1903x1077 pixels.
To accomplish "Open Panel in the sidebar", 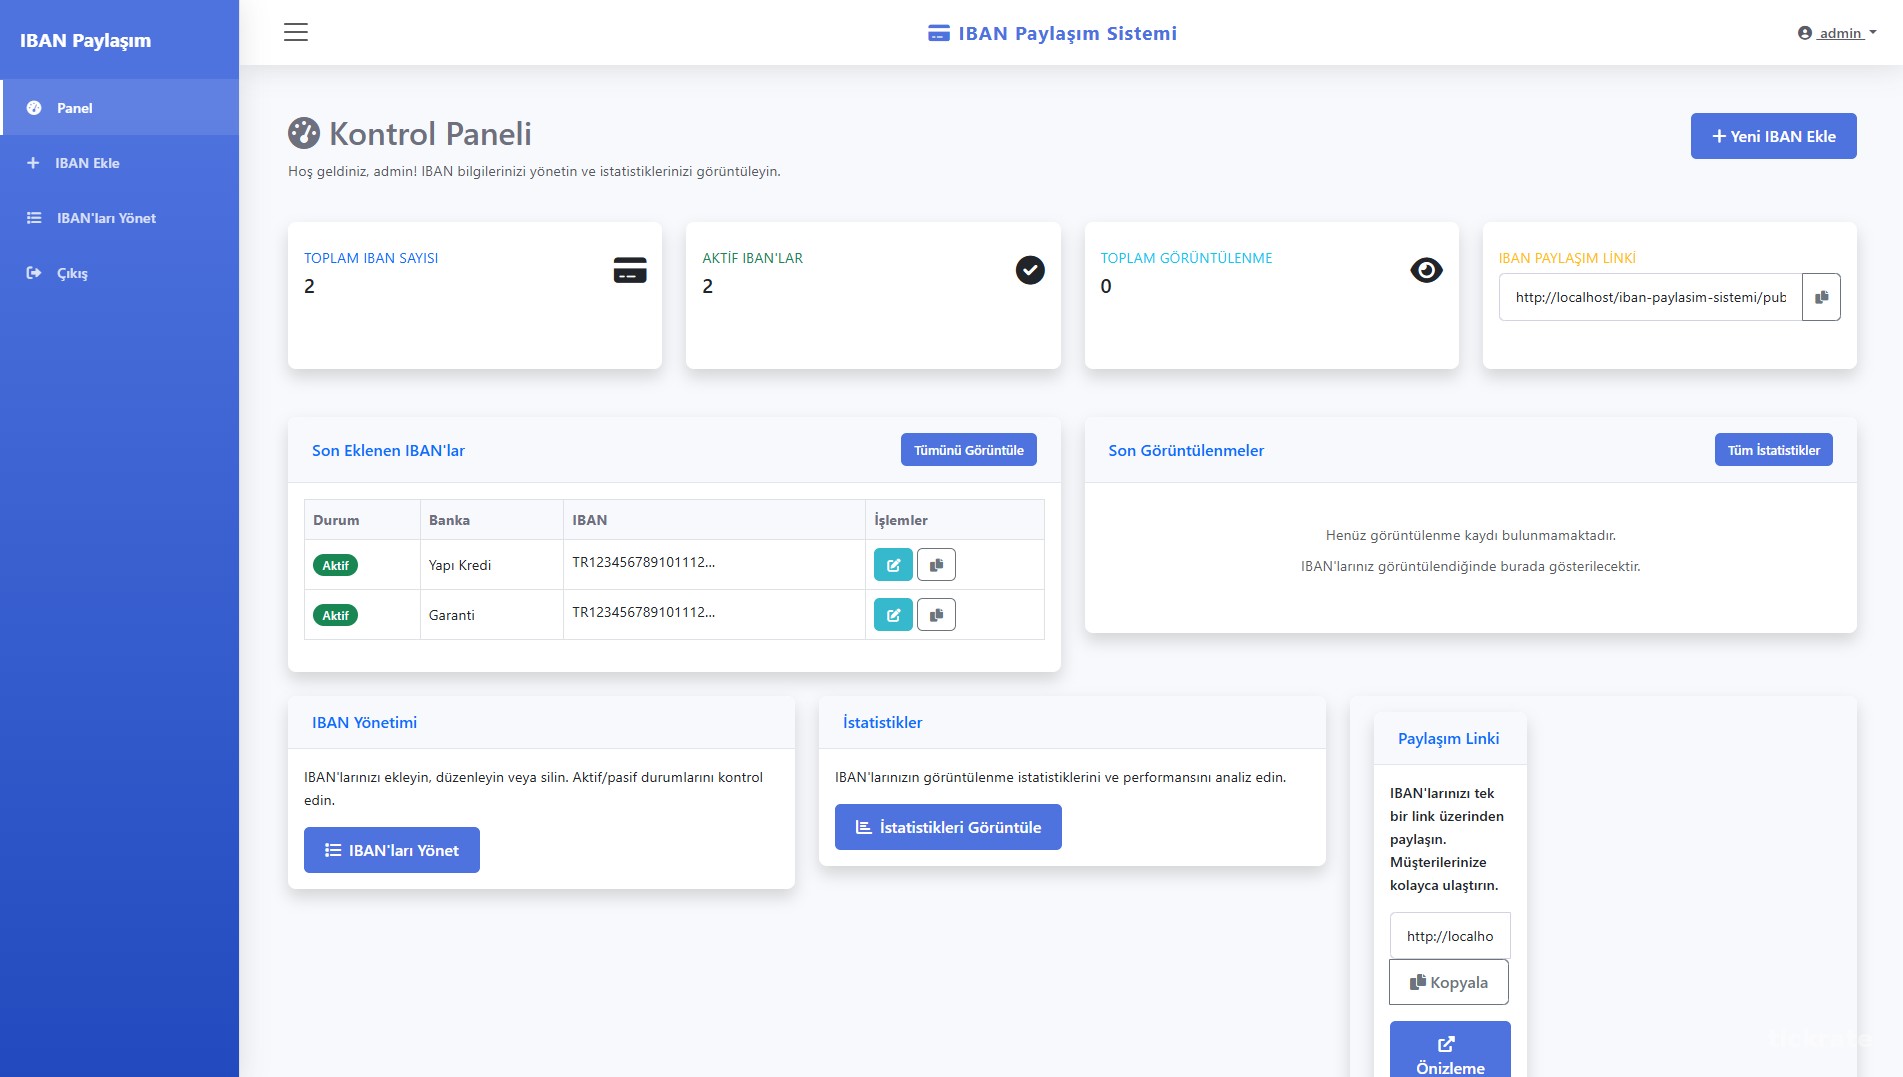I will 74,108.
